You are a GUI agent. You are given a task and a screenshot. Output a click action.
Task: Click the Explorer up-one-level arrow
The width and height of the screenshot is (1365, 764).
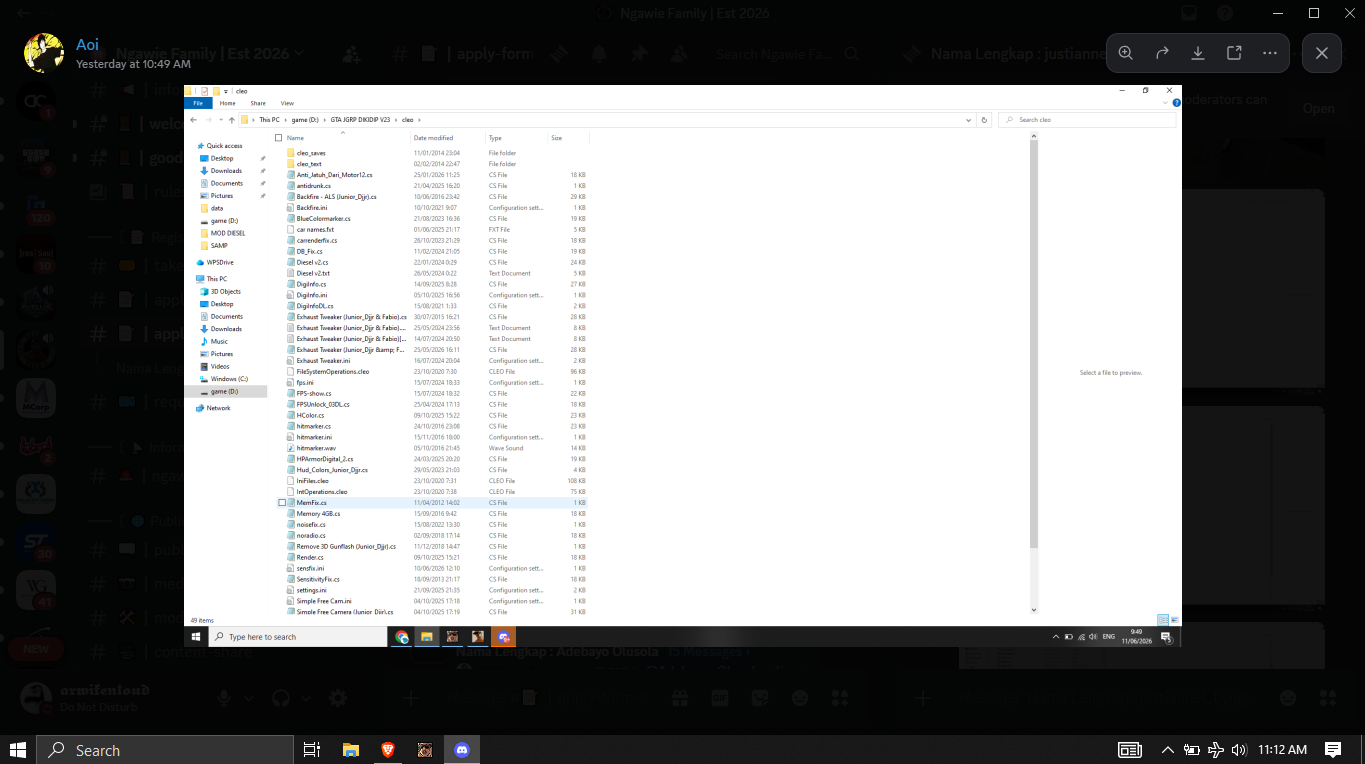point(231,120)
